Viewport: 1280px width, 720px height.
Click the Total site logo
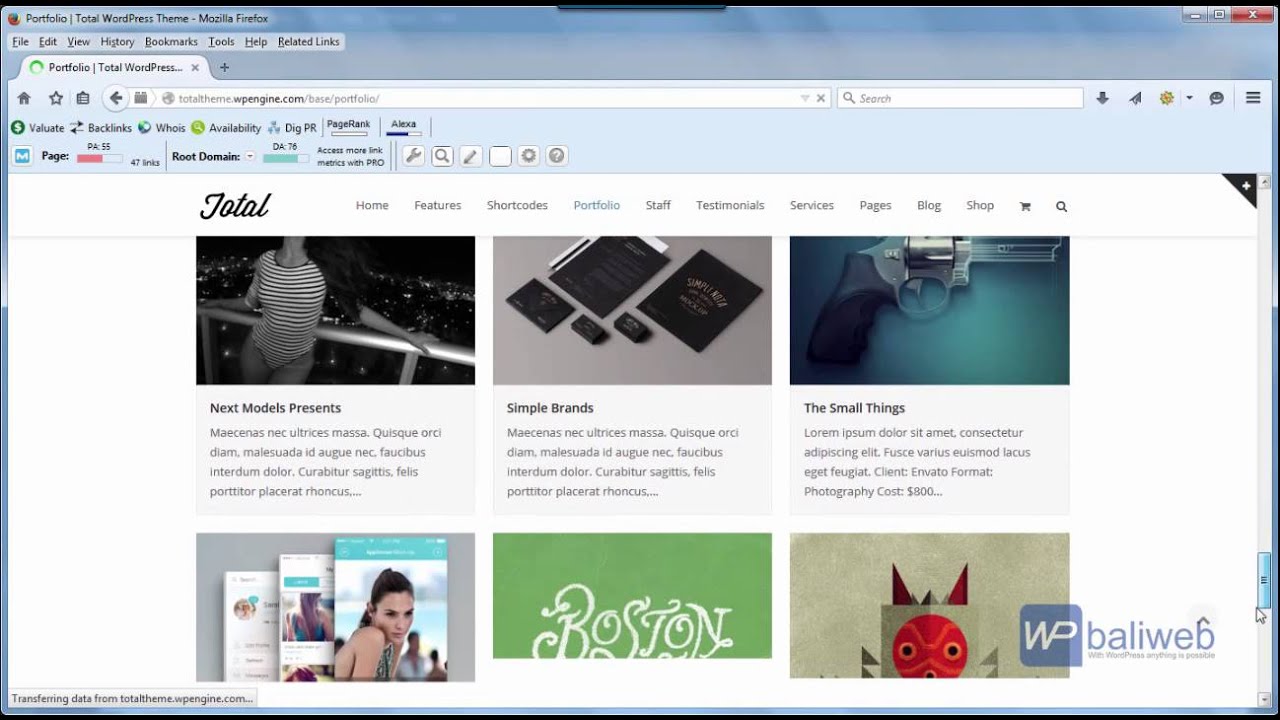tap(235, 205)
